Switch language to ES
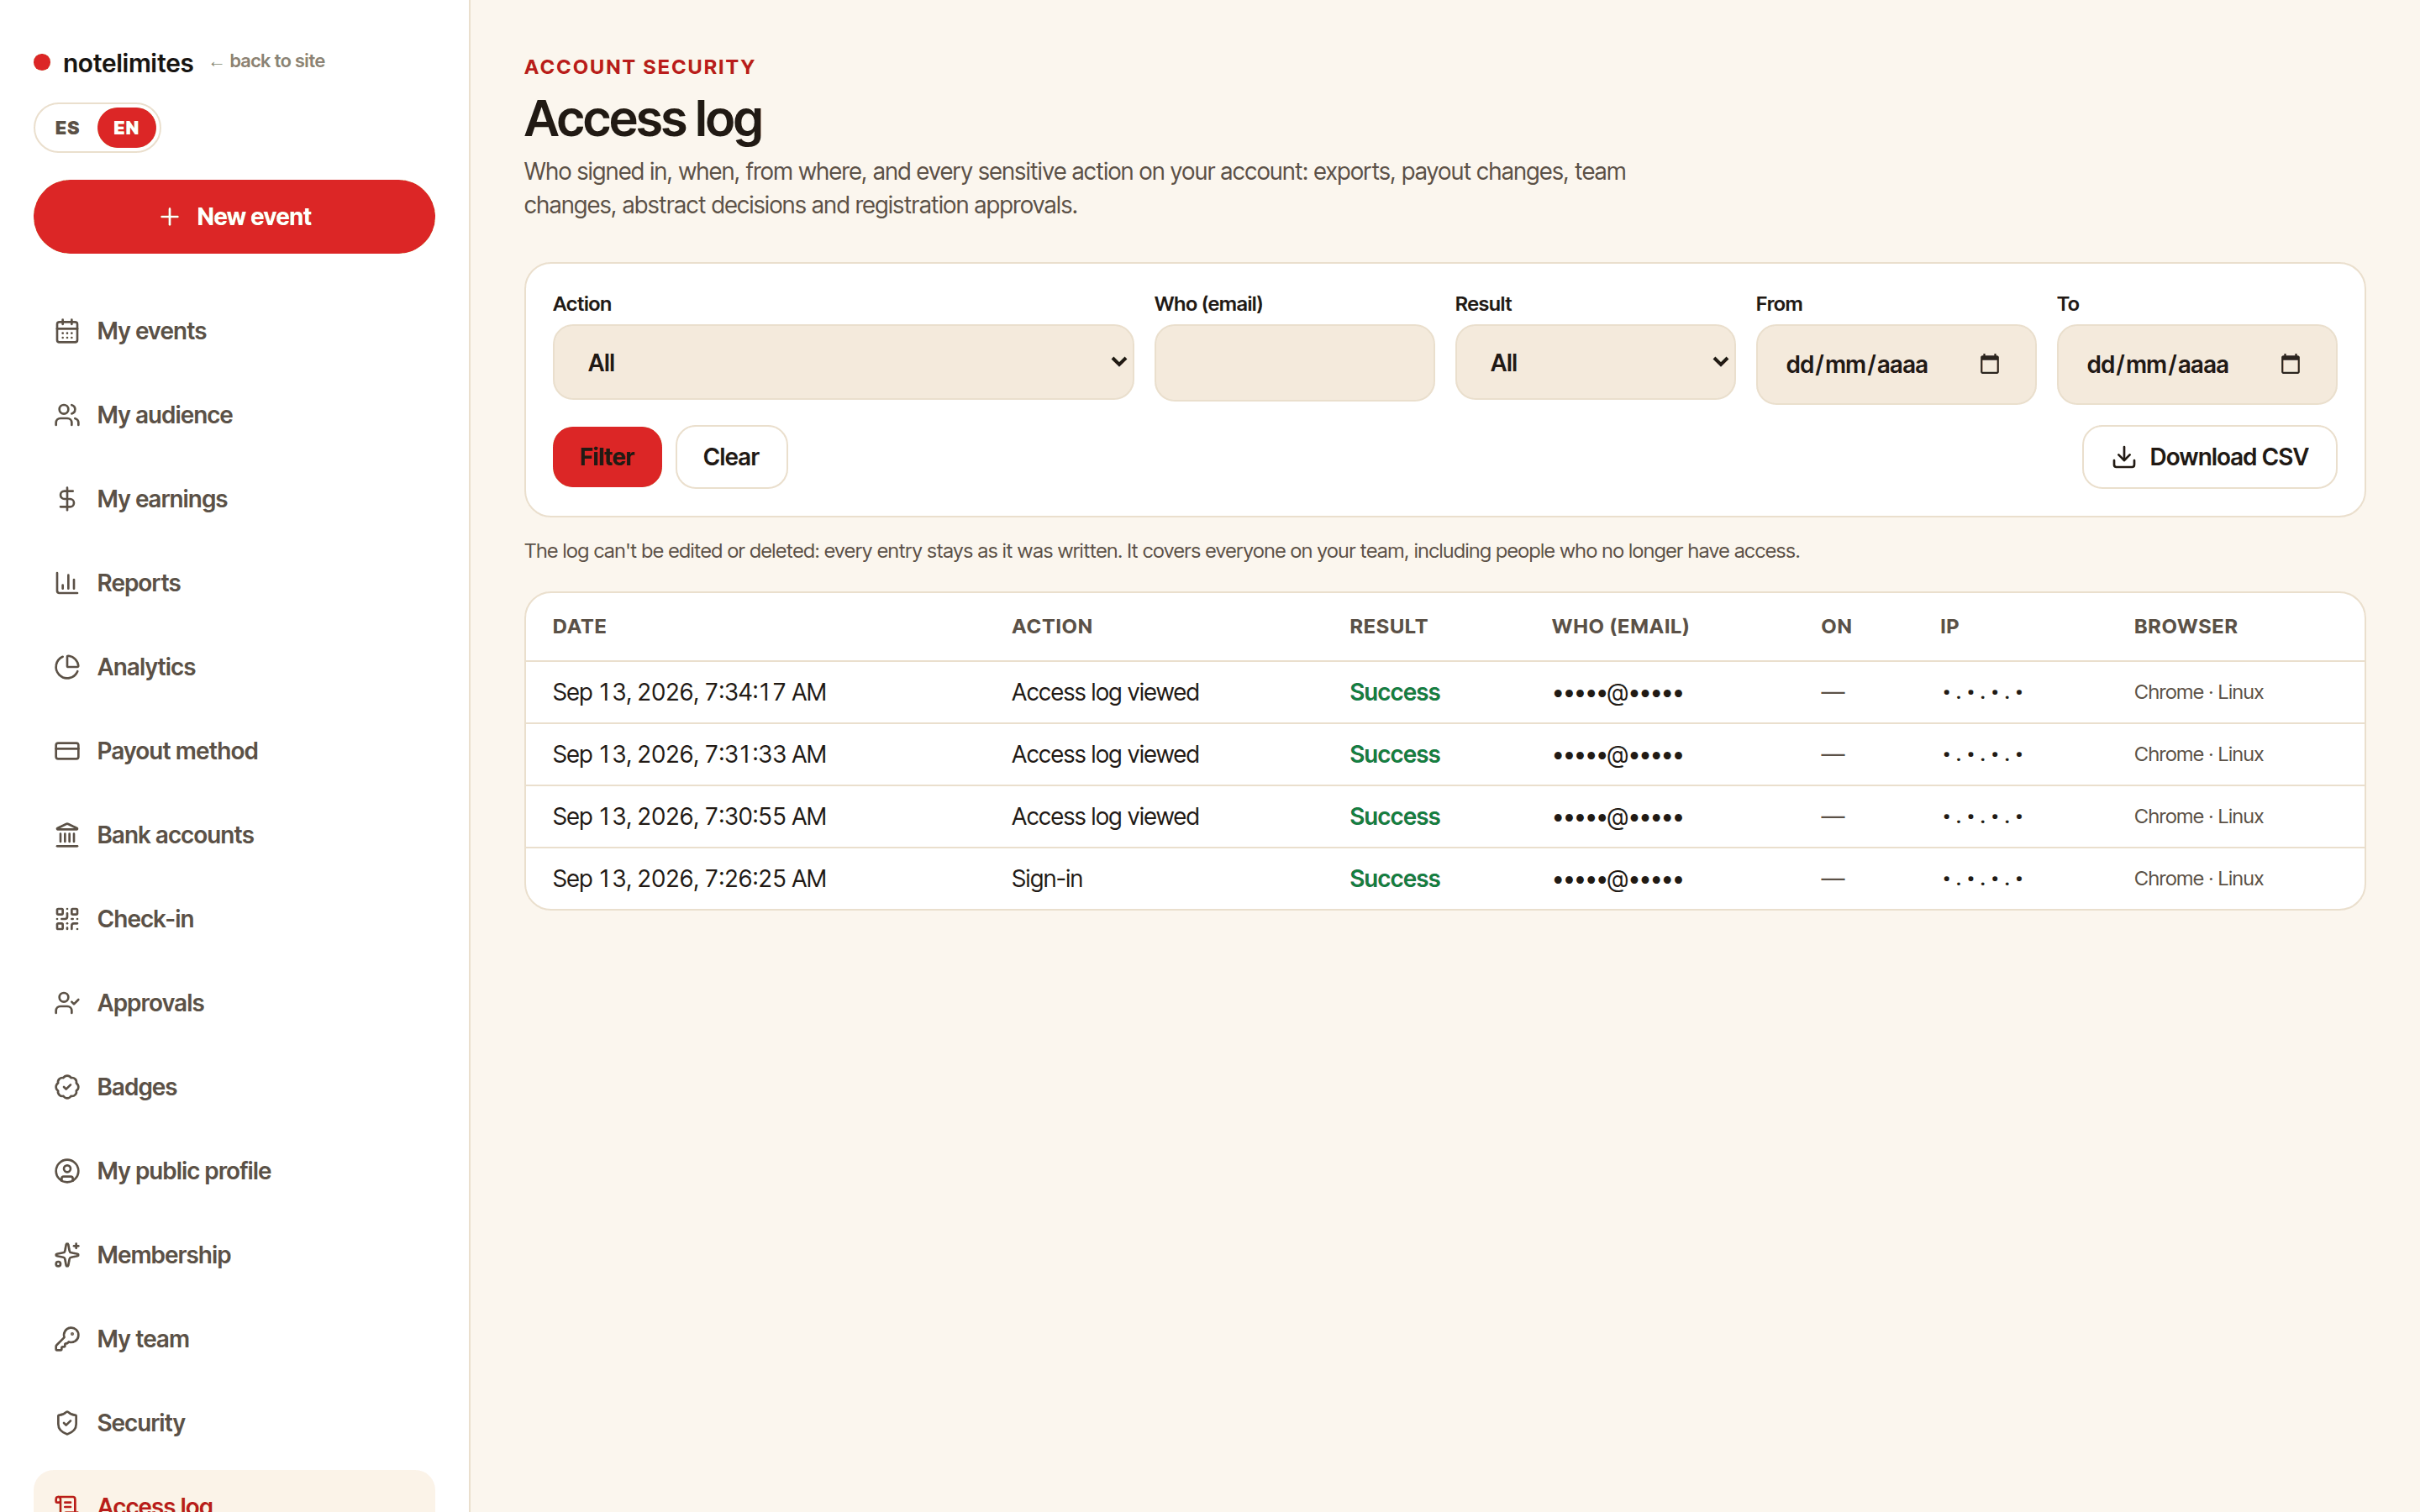2420x1512 pixels. click(x=67, y=128)
